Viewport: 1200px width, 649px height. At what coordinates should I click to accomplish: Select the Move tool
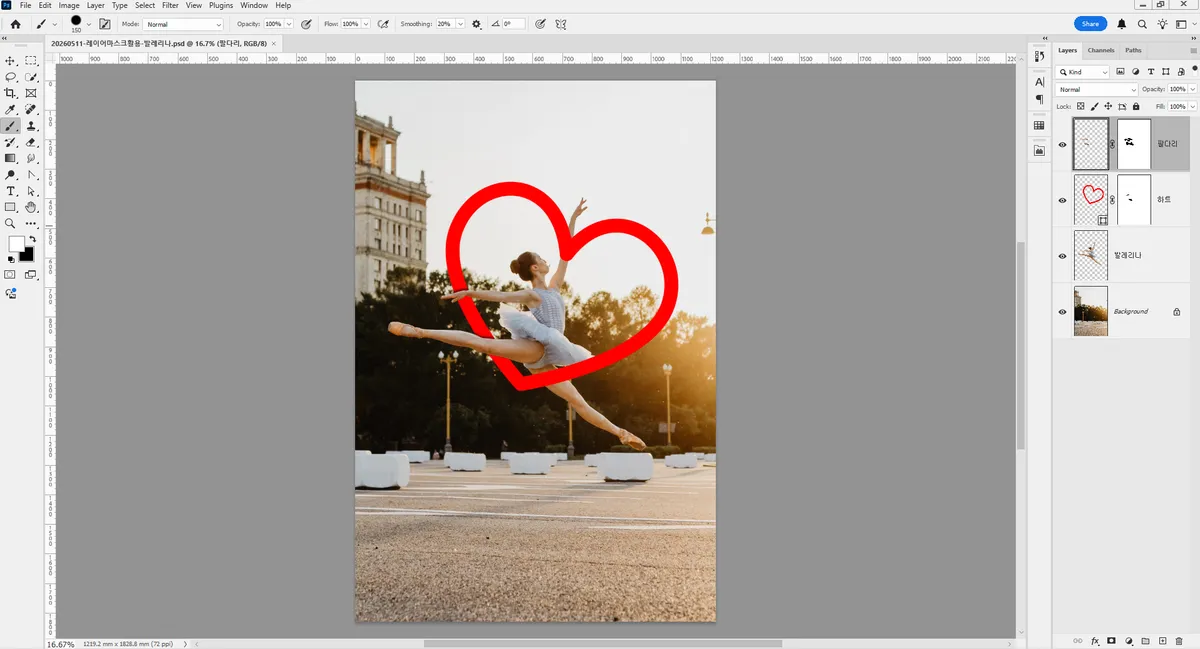click(11, 61)
